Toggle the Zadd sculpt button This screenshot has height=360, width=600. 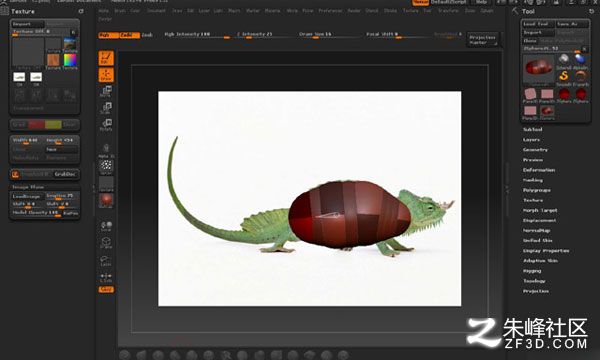tap(129, 35)
